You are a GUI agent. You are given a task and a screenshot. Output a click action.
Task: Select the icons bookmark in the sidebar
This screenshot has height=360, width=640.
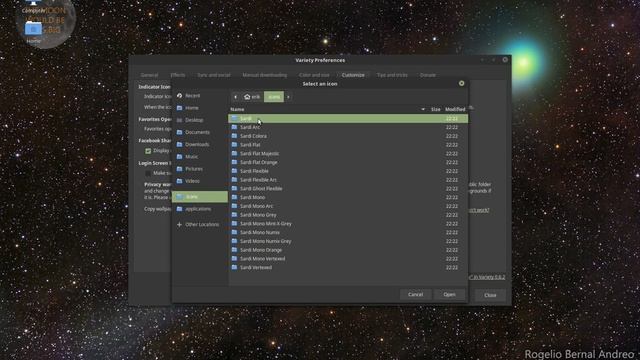(200, 197)
